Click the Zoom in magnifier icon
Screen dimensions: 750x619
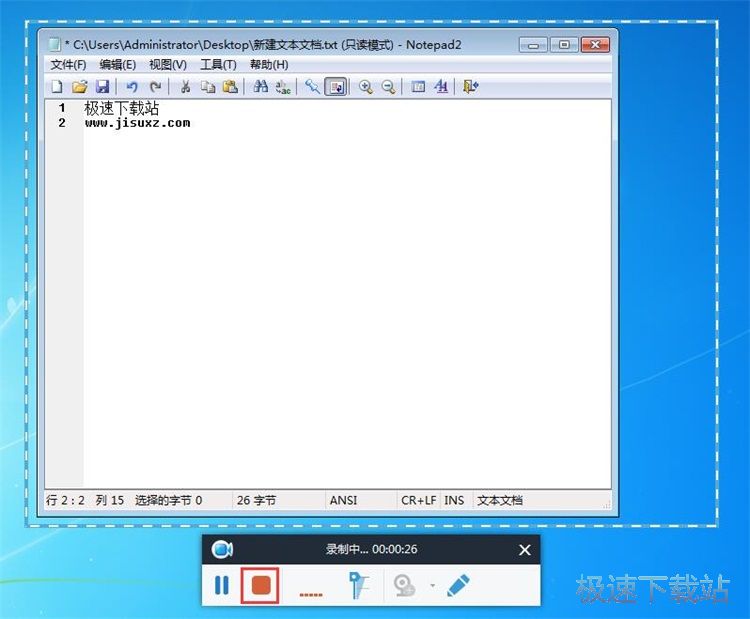click(366, 87)
